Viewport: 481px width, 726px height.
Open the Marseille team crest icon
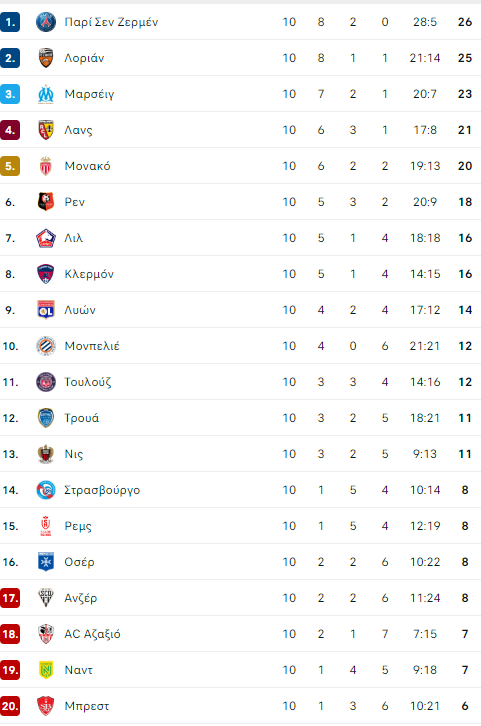pyautogui.click(x=46, y=94)
